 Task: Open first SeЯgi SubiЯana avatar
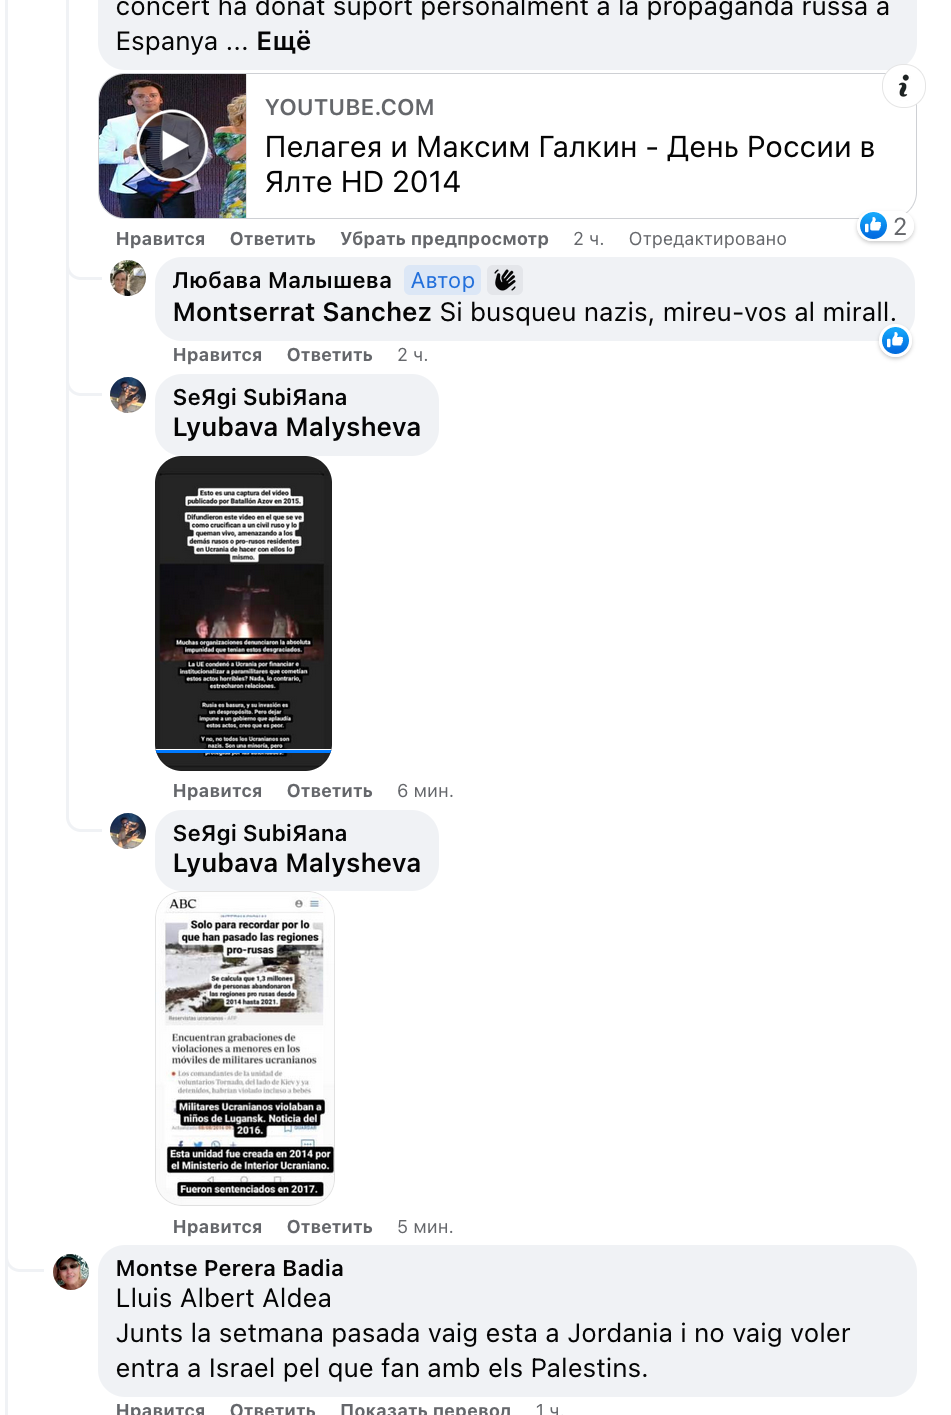128,395
